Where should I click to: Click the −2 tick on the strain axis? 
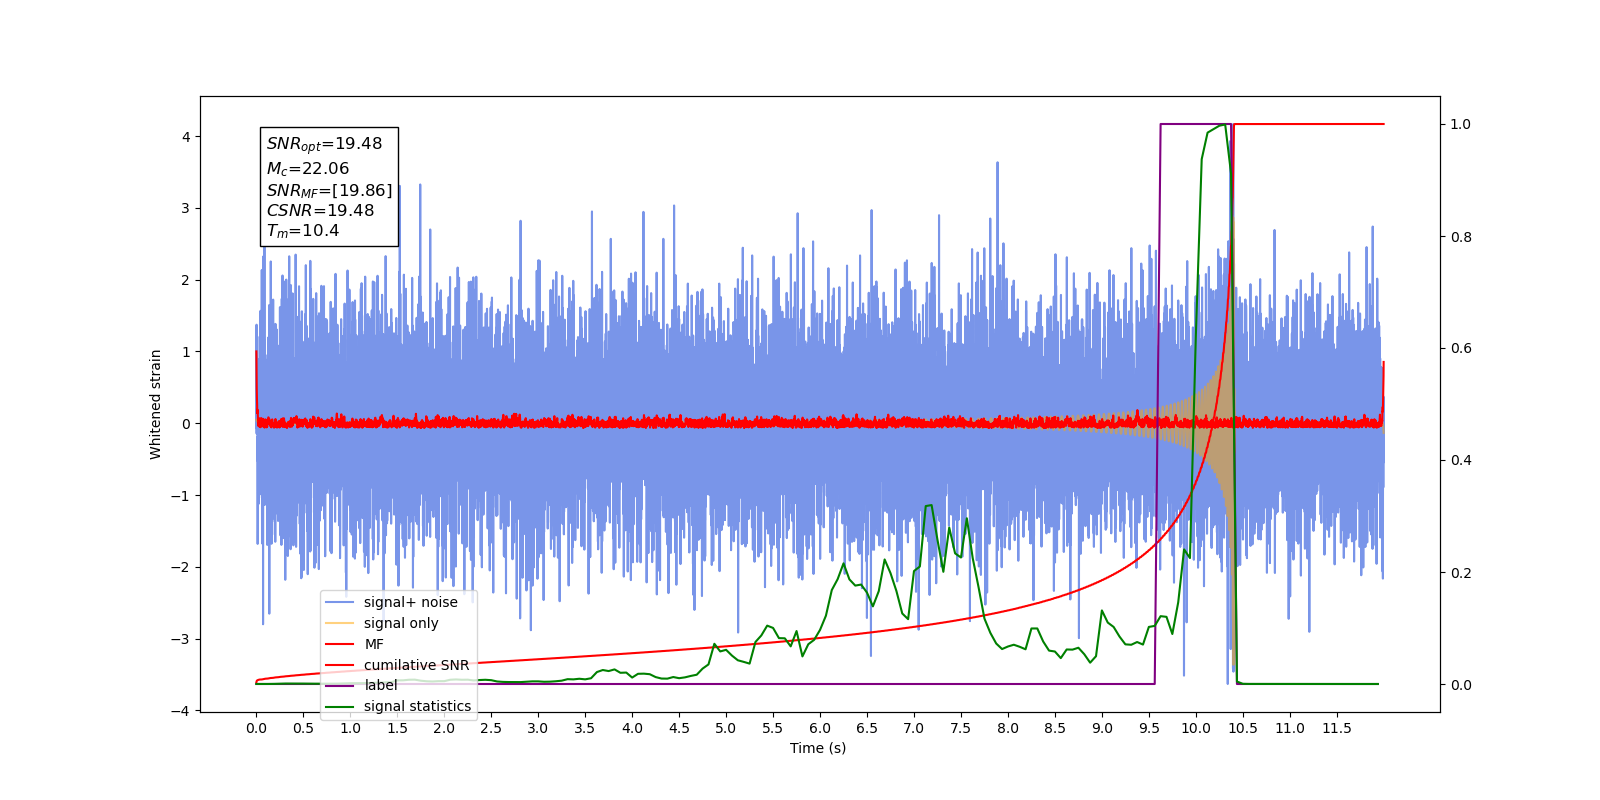180,567
